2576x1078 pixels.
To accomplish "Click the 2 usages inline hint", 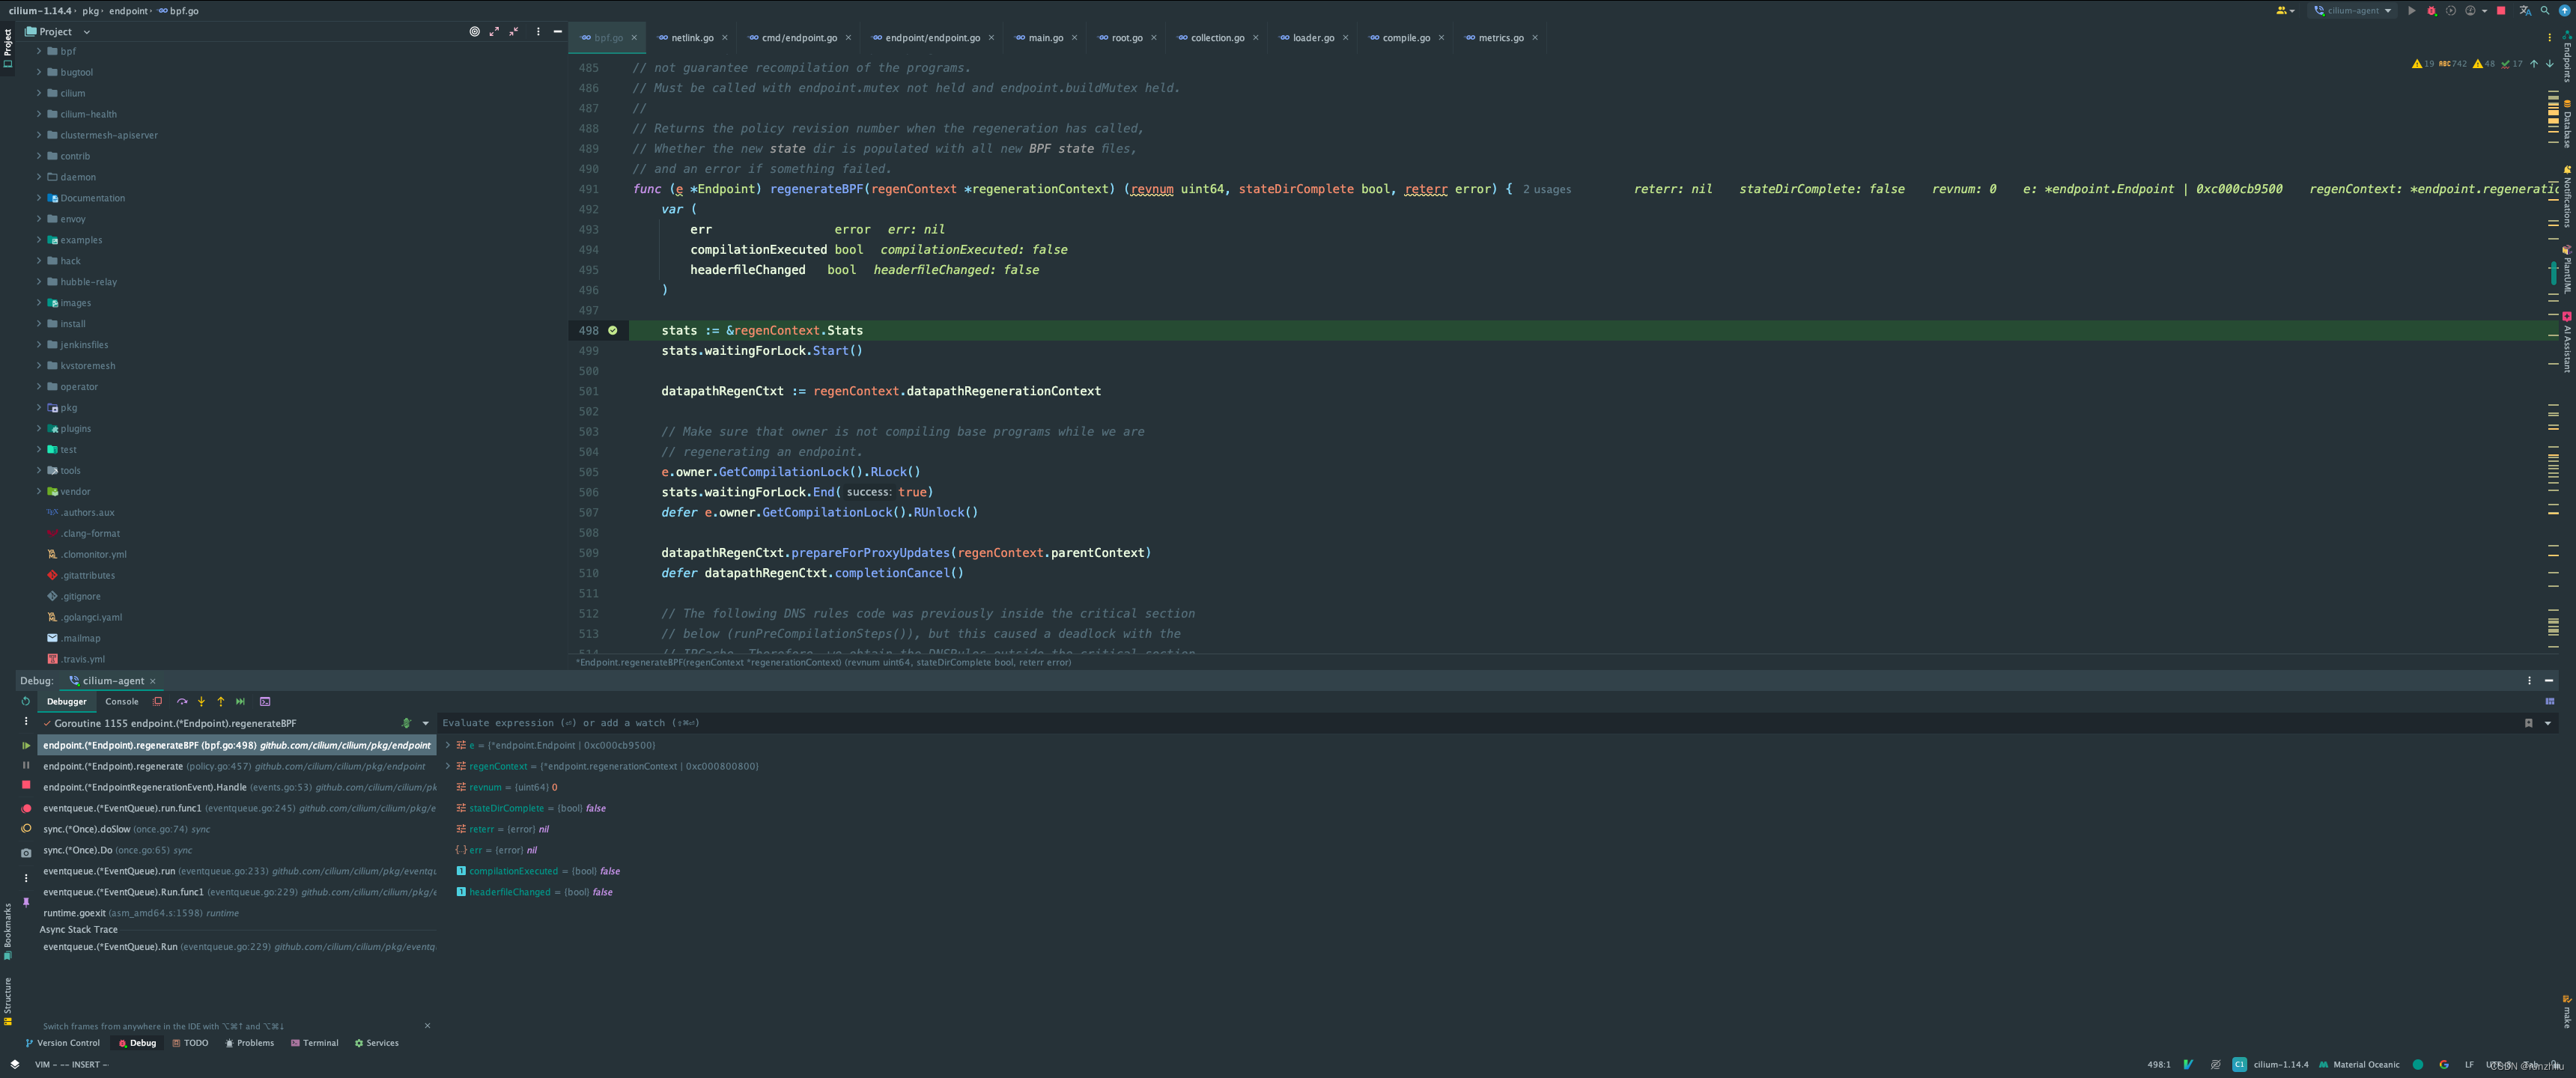I will pos(1546,188).
